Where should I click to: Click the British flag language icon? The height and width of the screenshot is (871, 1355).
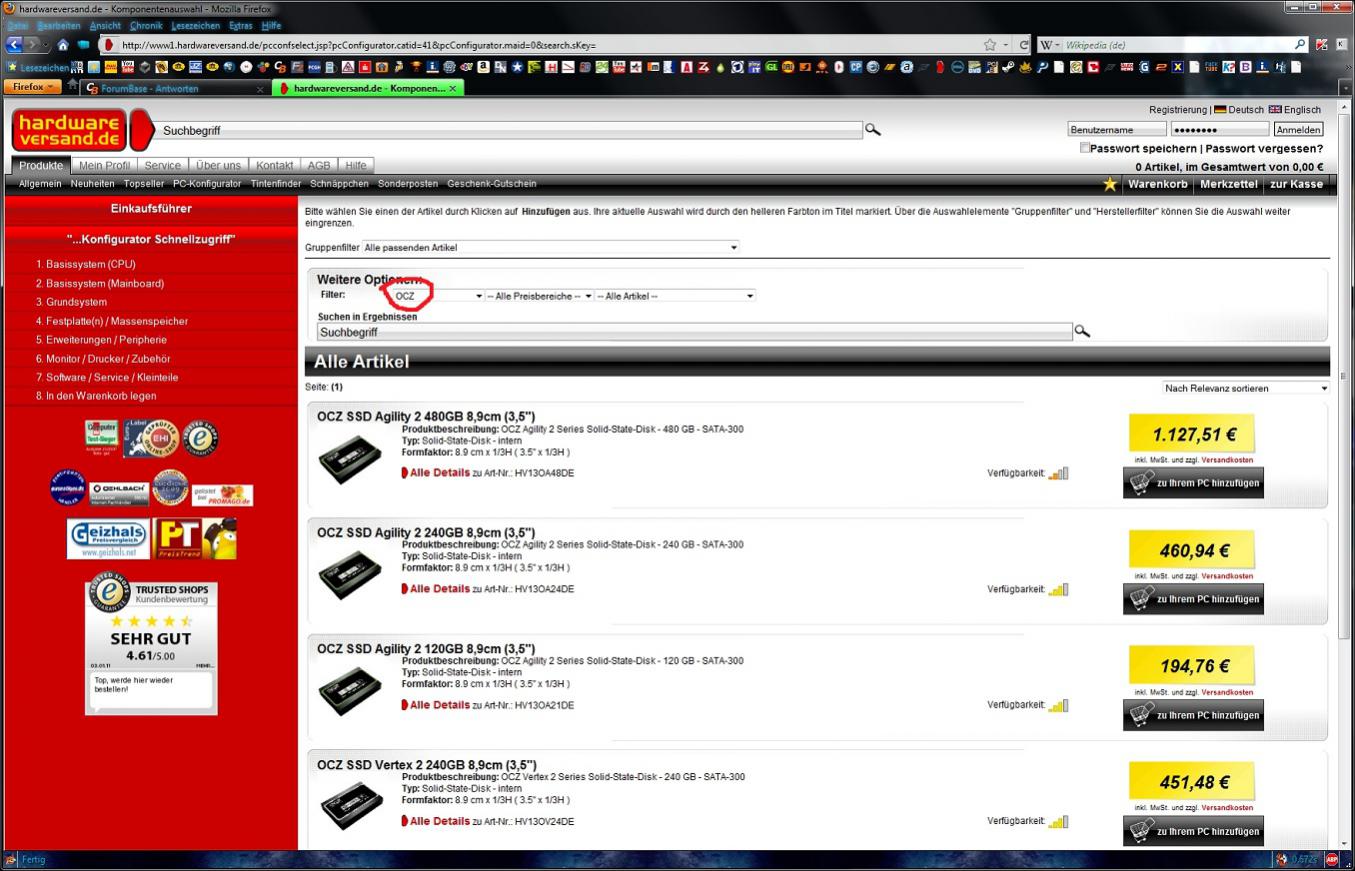1275,110
